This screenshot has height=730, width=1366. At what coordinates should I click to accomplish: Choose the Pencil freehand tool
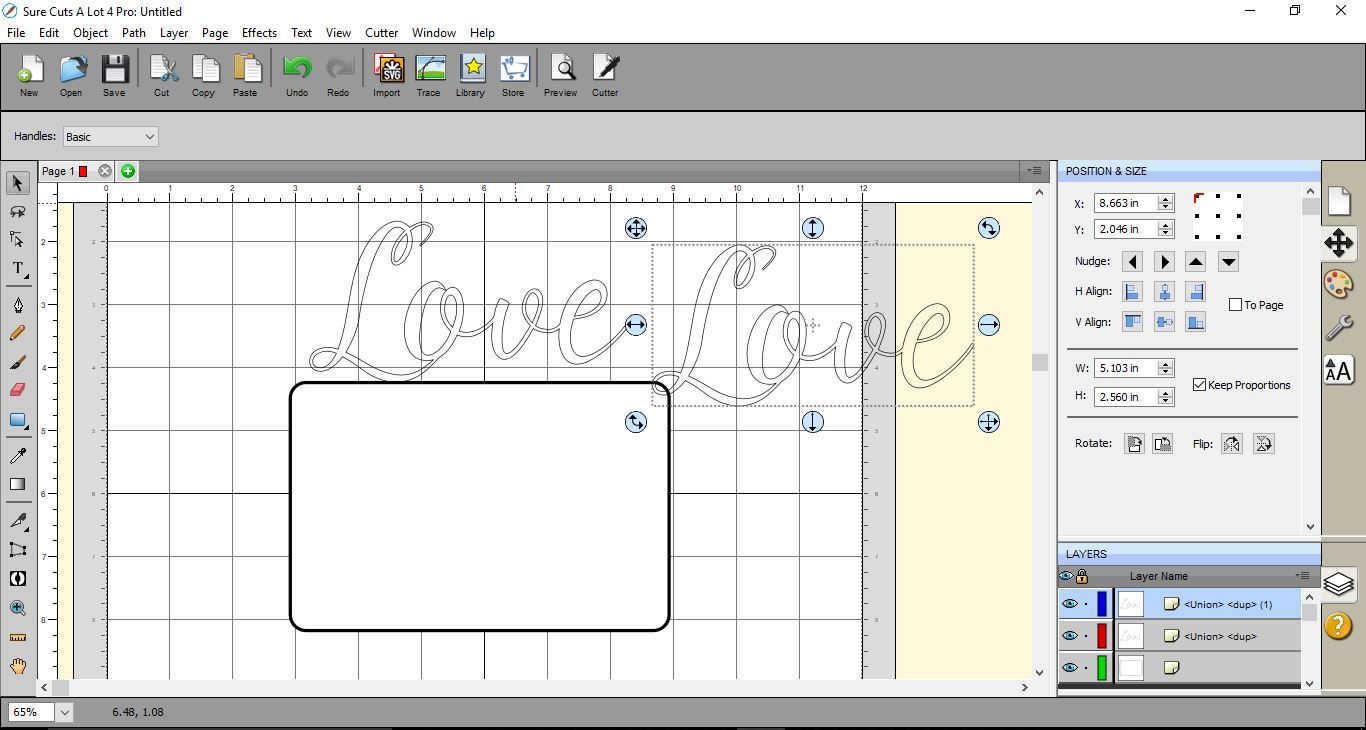click(x=17, y=333)
